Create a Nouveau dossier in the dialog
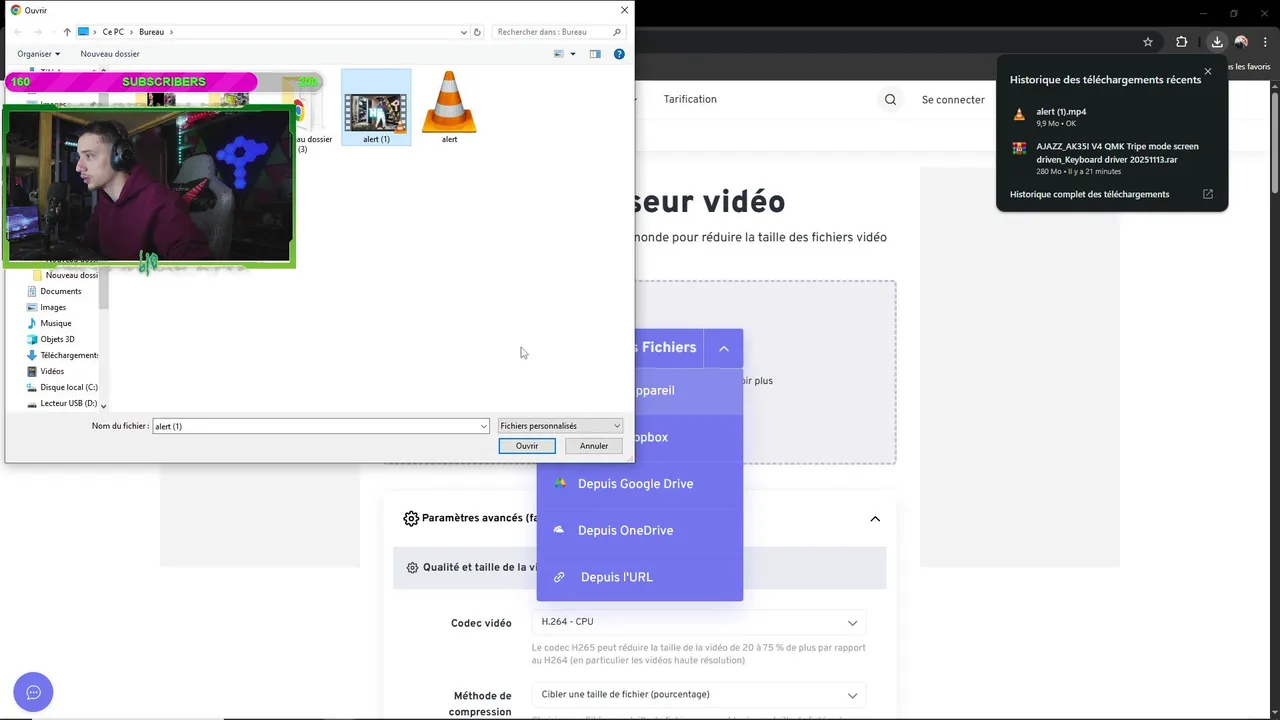The width and height of the screenshot is (1280, 720). coord(110,54)
